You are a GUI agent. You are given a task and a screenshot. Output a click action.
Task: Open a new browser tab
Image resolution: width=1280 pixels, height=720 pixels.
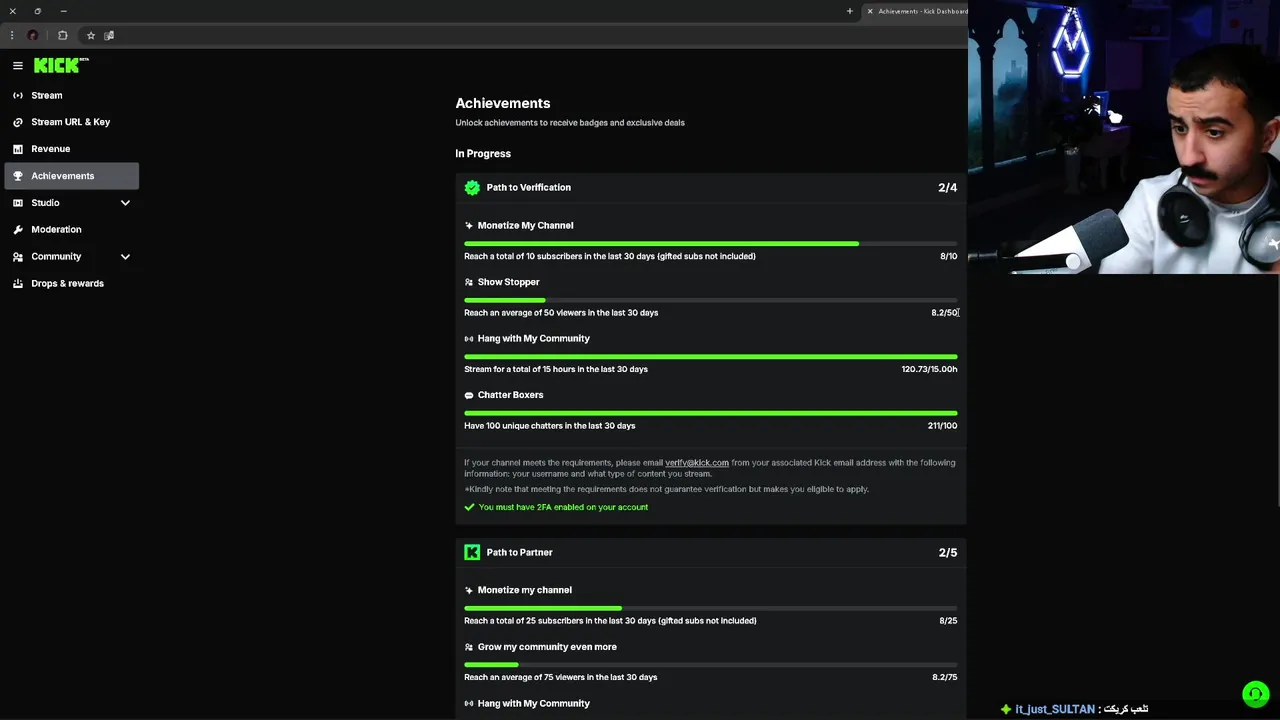click(x=850, y=11)
